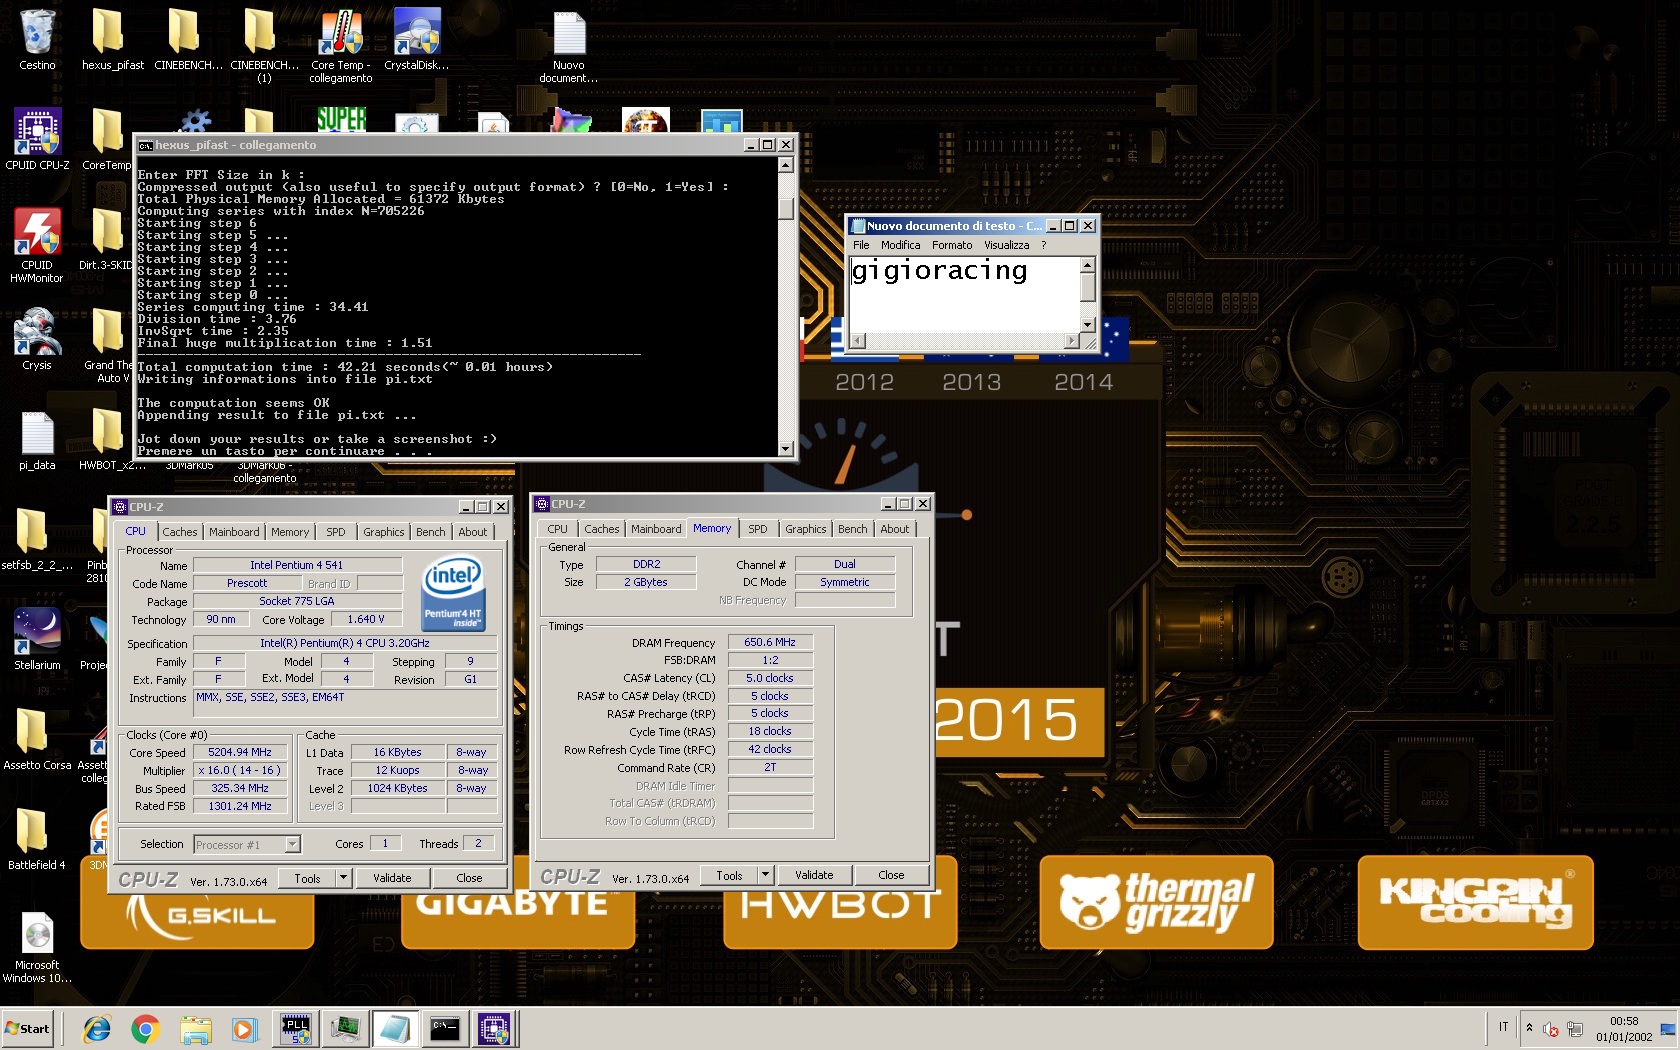Expand Tools dropdown arrow in left CPU-Z
The width and height of the screenshot is (1680, 1050).
pyautogui.click(x=343, y=878)
